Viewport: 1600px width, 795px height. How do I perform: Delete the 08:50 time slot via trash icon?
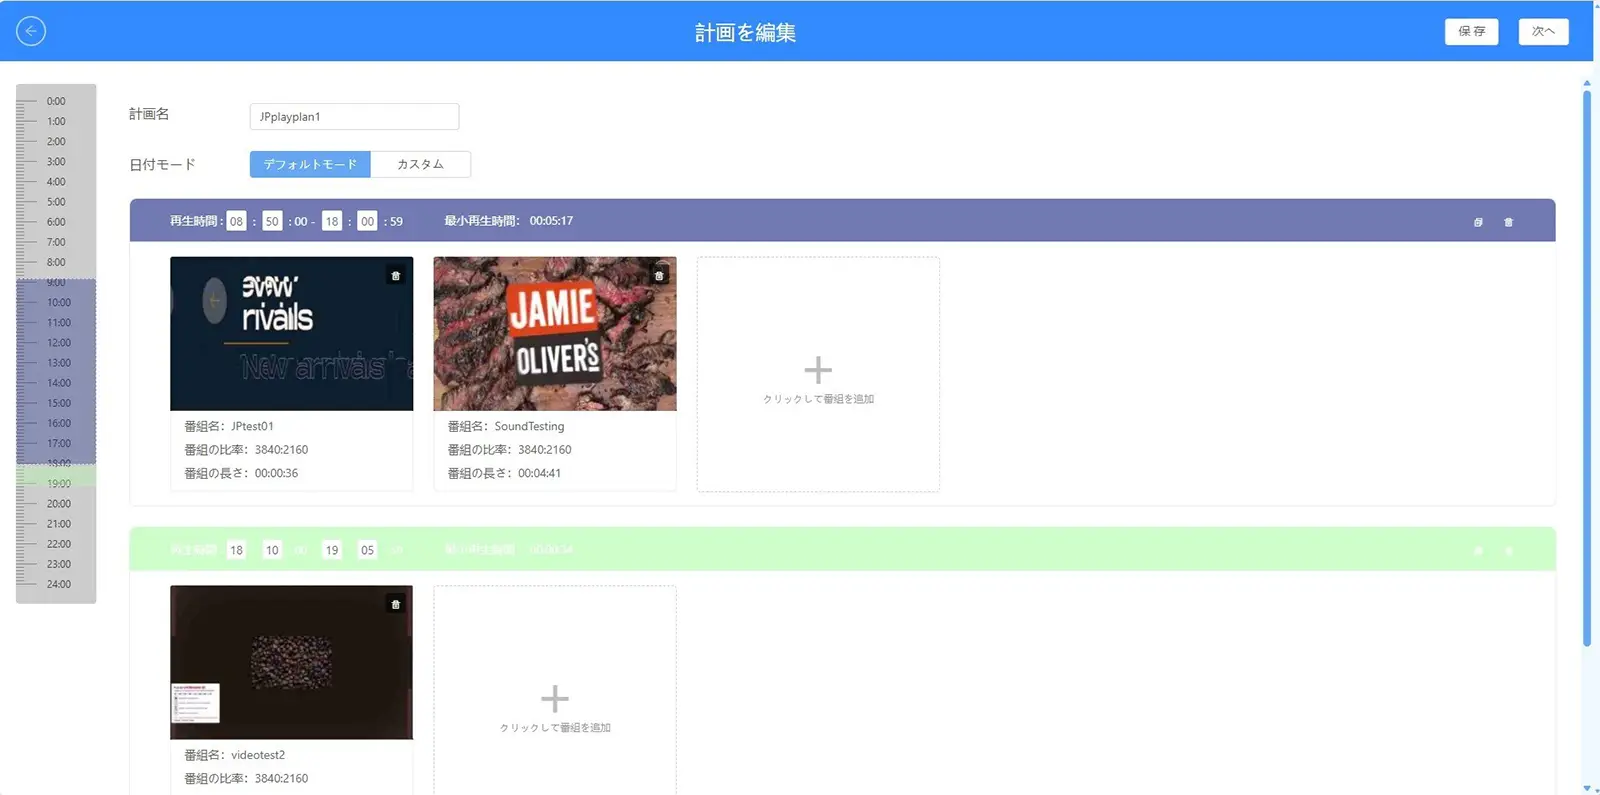pyautogui.click(x=1508, y=222)
